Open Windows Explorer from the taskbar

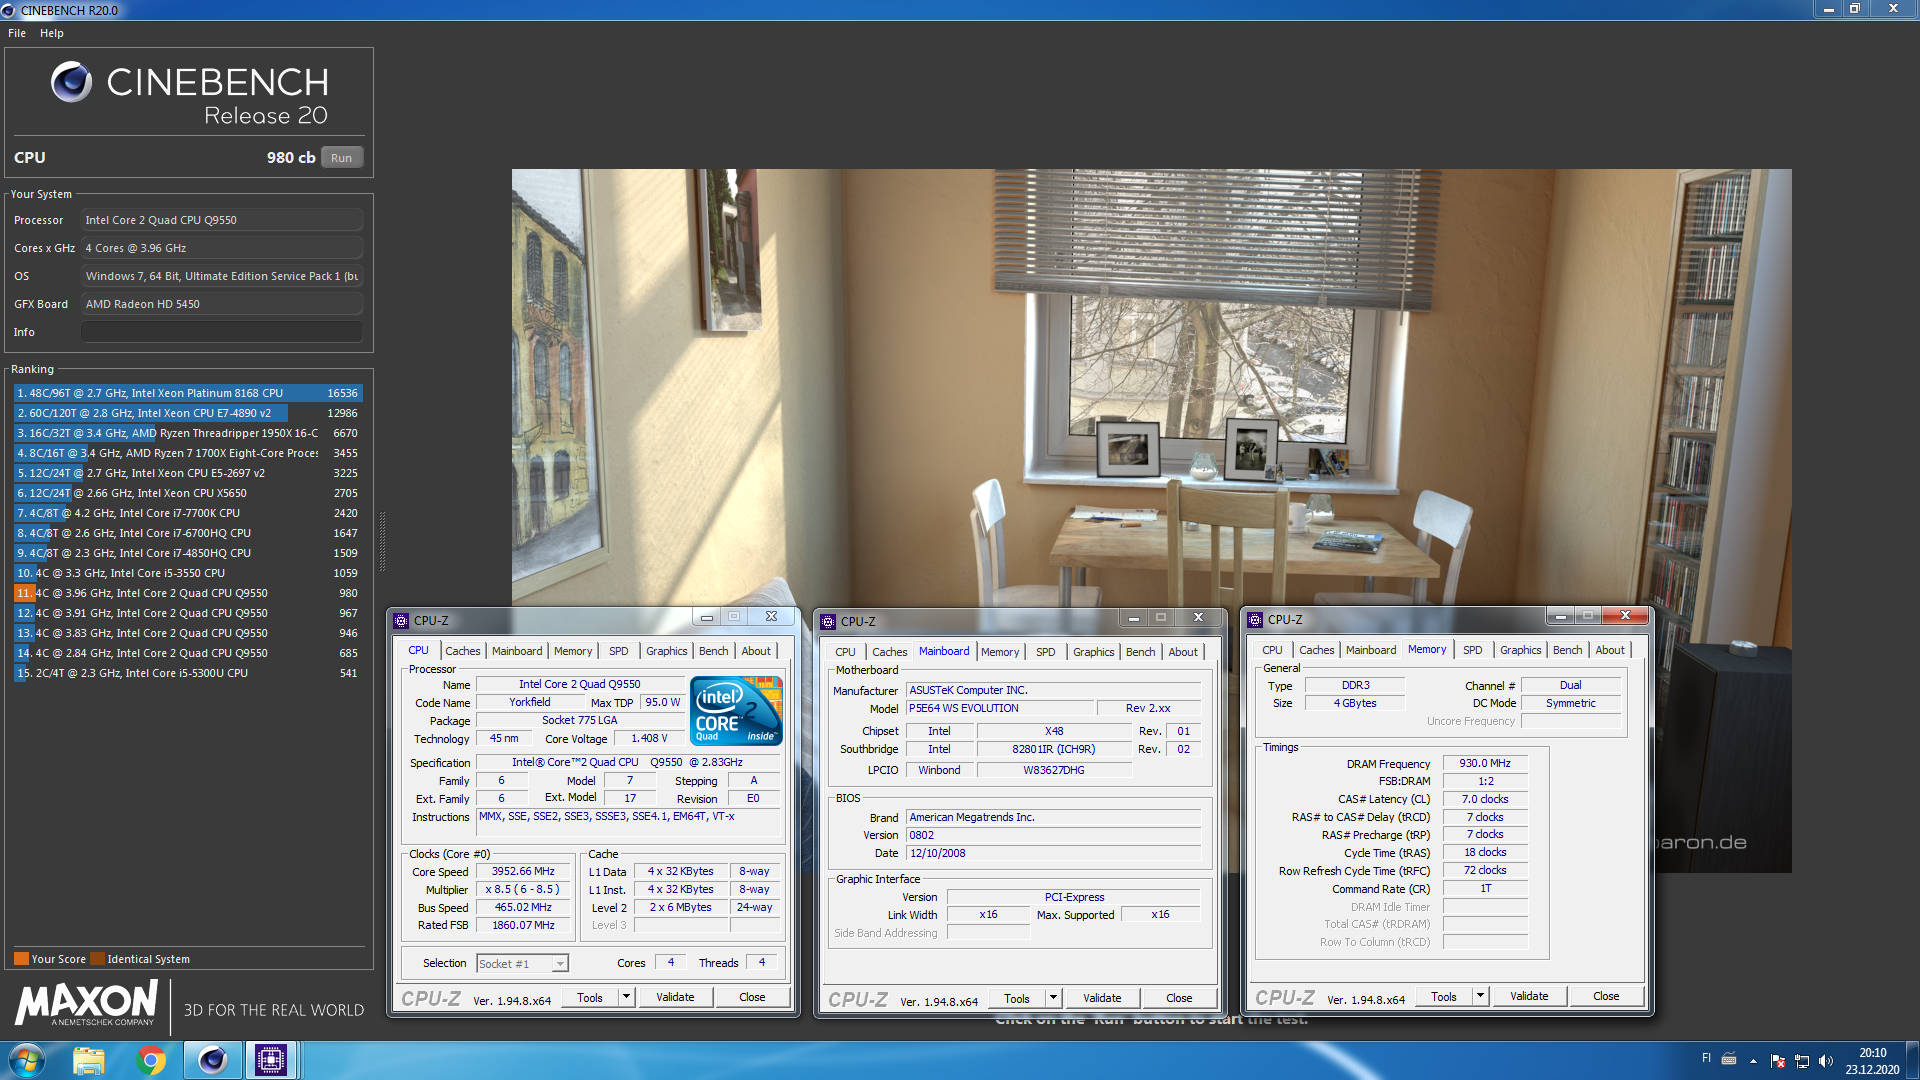click(88, 1060)
